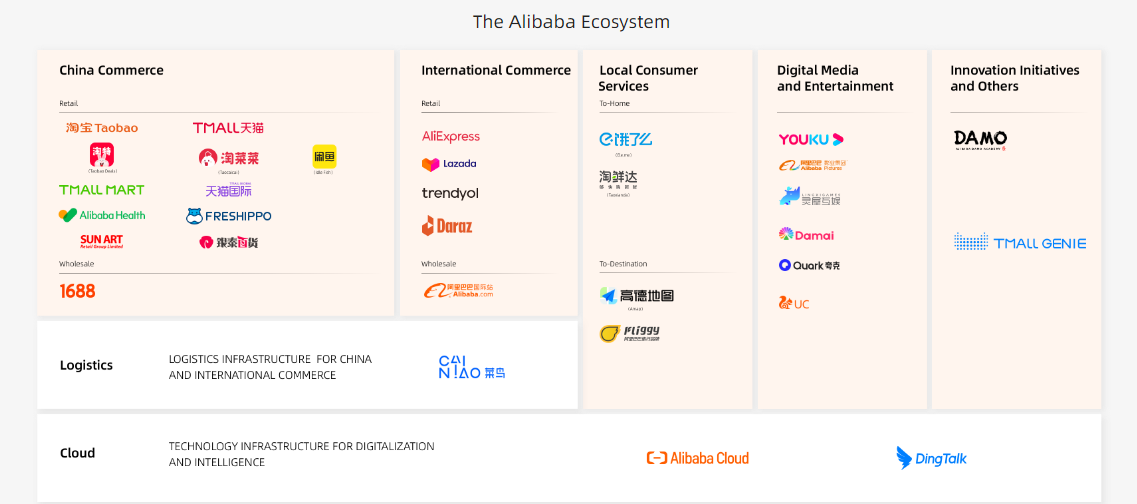Screen dimensions: 1137x504
Task: Click the Taobao logo
Action: pos(102,128)
